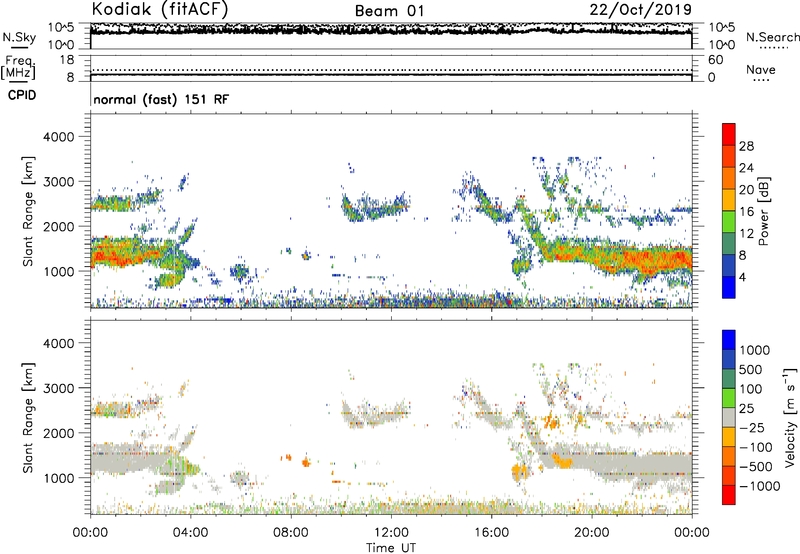Click the noise plot strip at top
The height and width of the screenshot is (554, 800).
point(391,36)
